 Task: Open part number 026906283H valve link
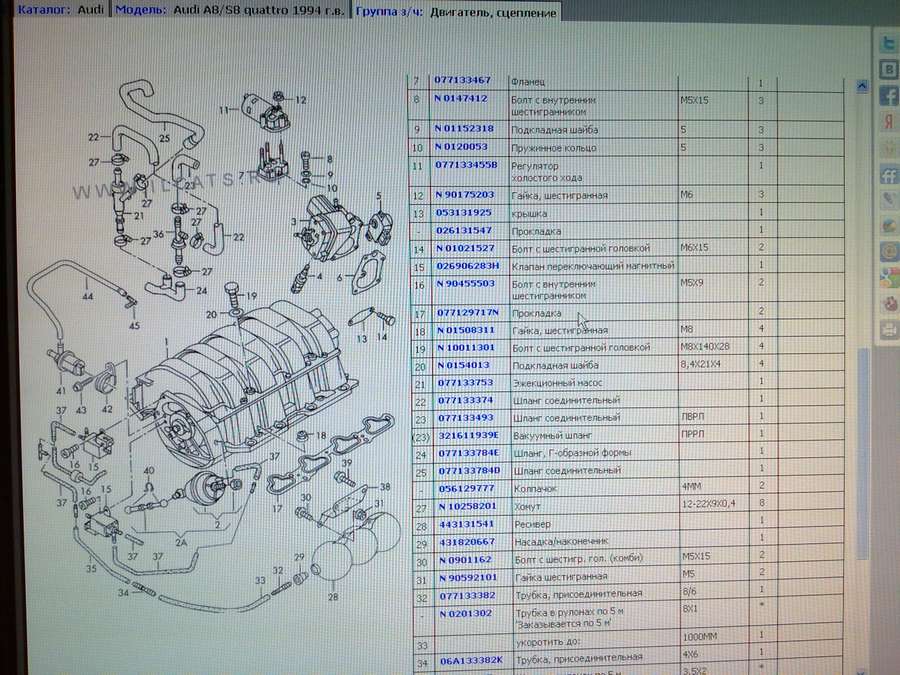pyautogui.click(x=468, y=265)
